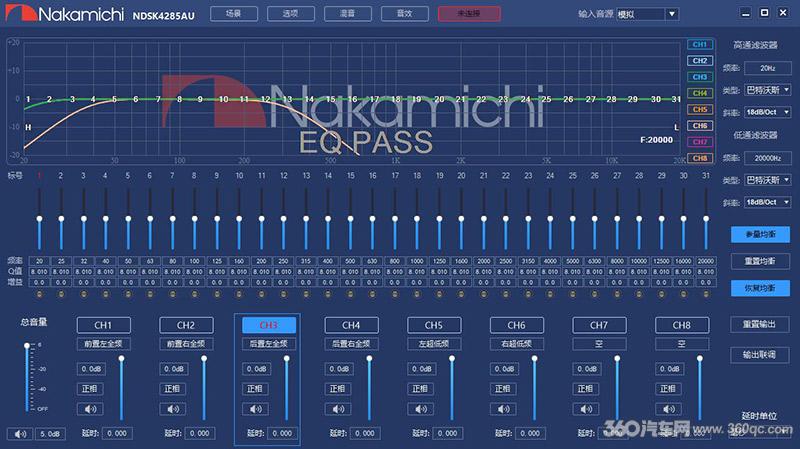The image size is (800, 449).
Task: Open the CH1 speaker type selector 前置左全频
Action: [x=104, y=344]
